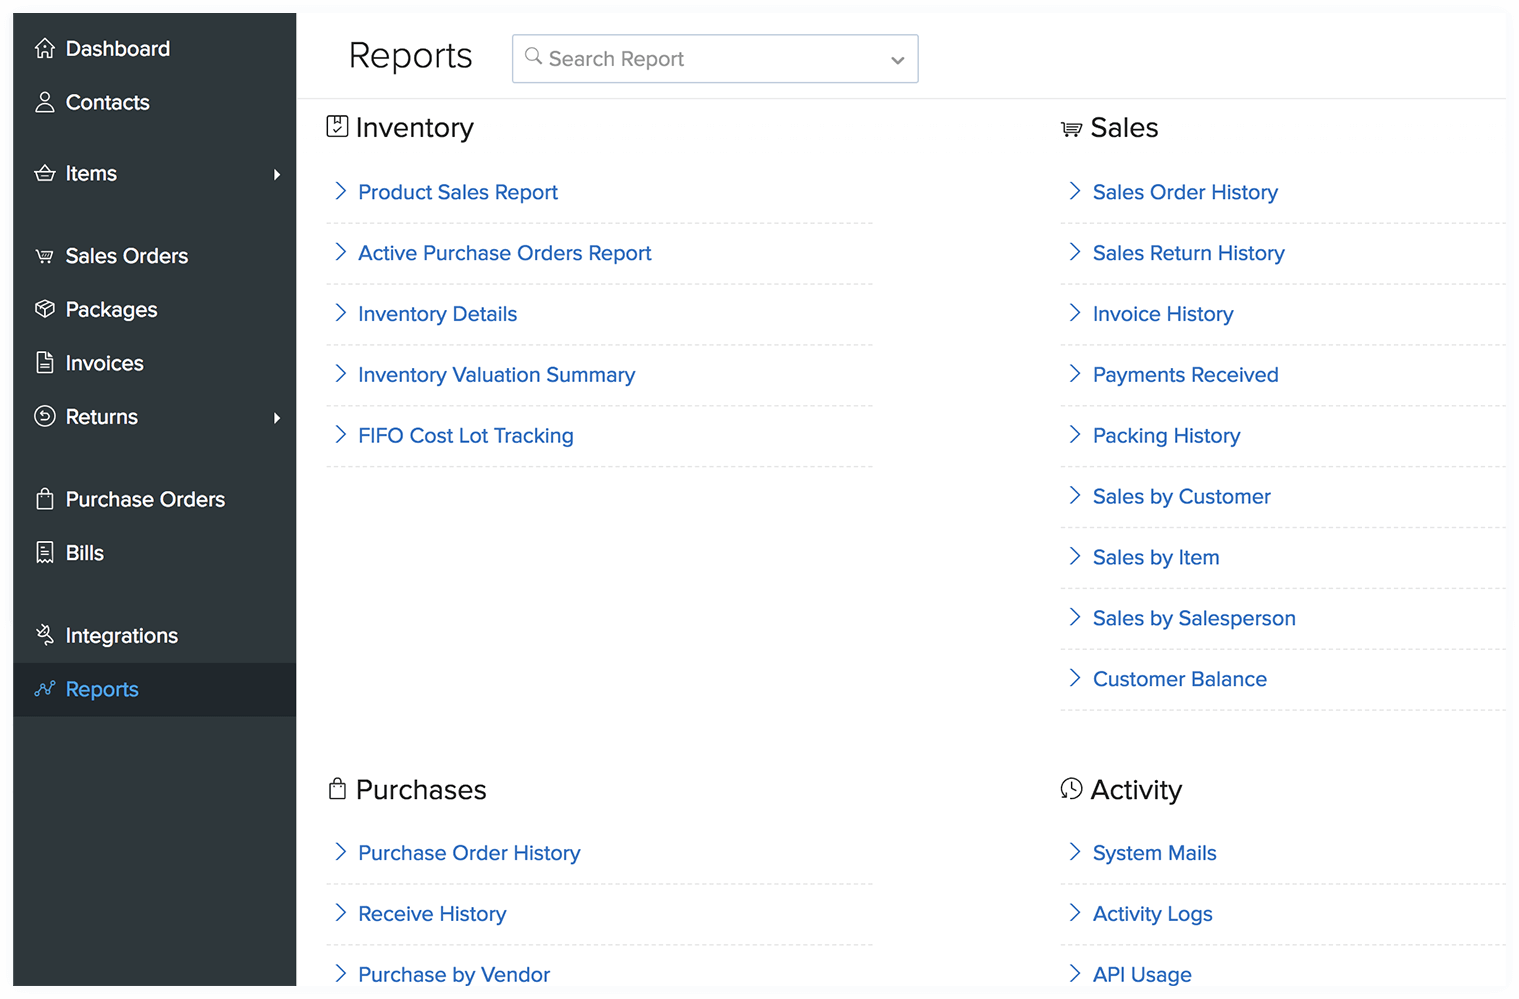Open Purchase Orders via the bag icon
The height and width of the screenshot is (999, 1519).
click(x=45, y=498)
